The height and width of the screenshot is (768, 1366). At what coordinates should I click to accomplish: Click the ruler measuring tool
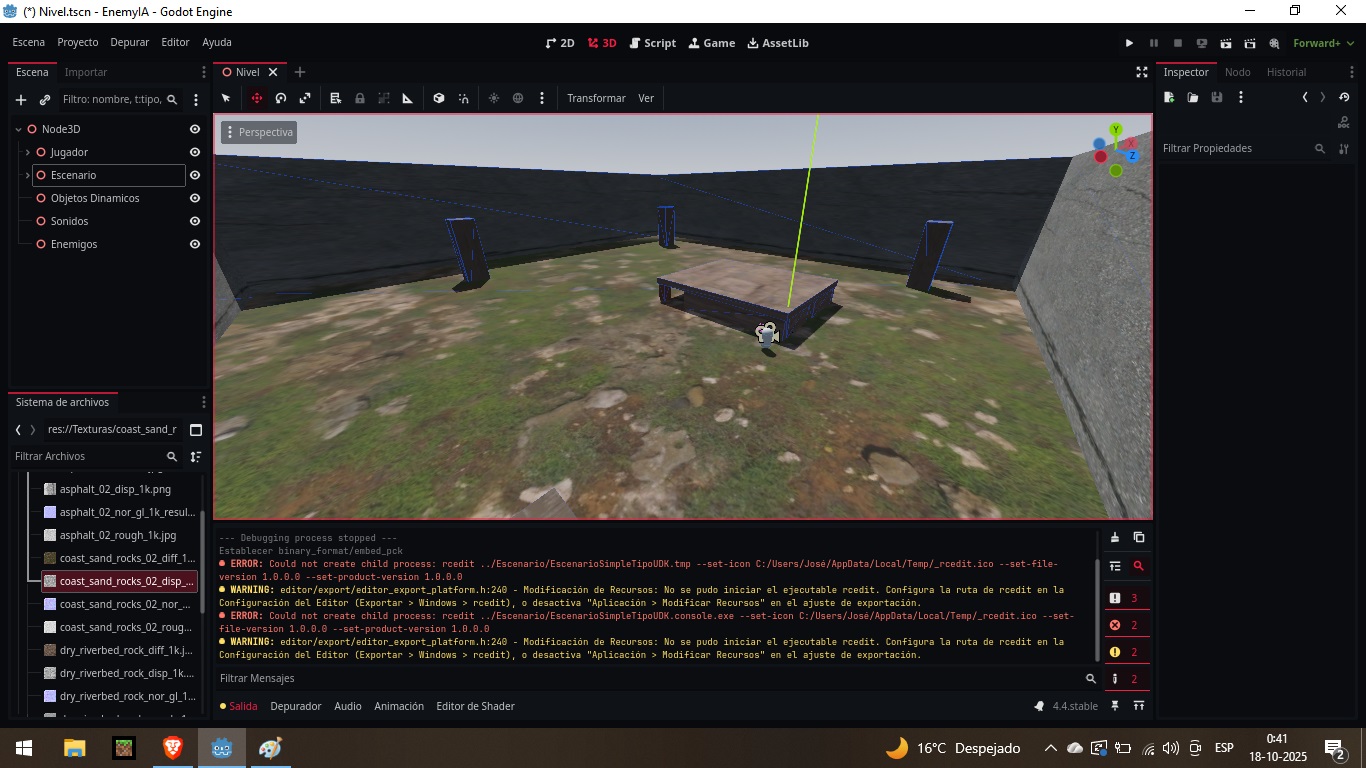coord(408,98)
